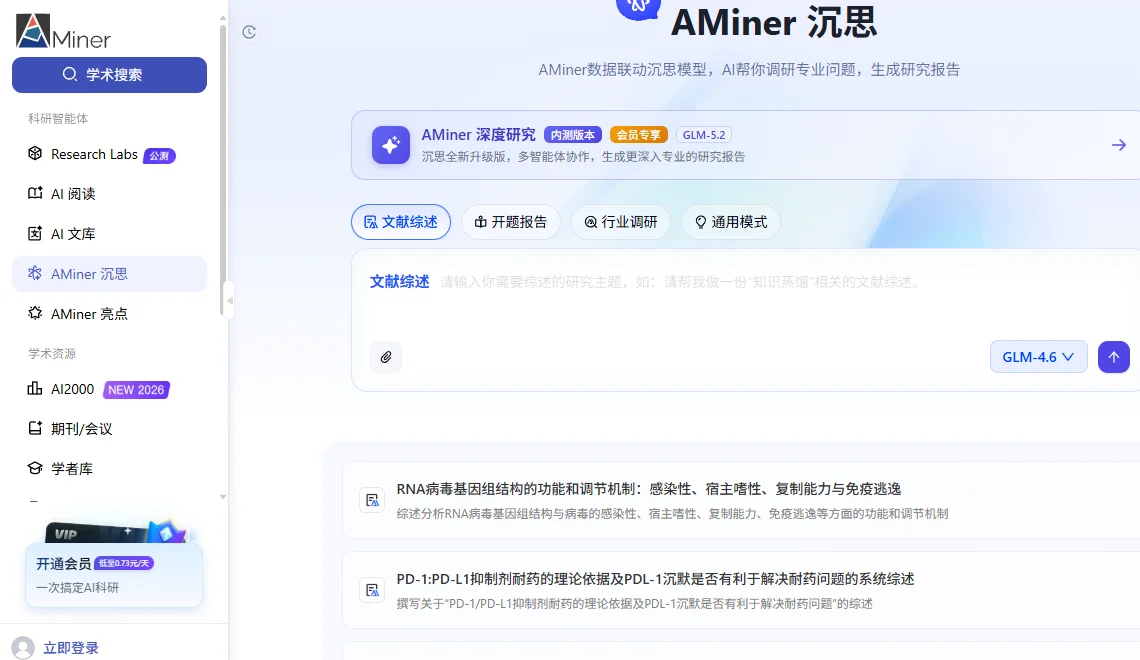Viewport: 1140px width, 660px height.
Task: Open the RNA病毒基因组结构 example
Action: click(742, 500)
